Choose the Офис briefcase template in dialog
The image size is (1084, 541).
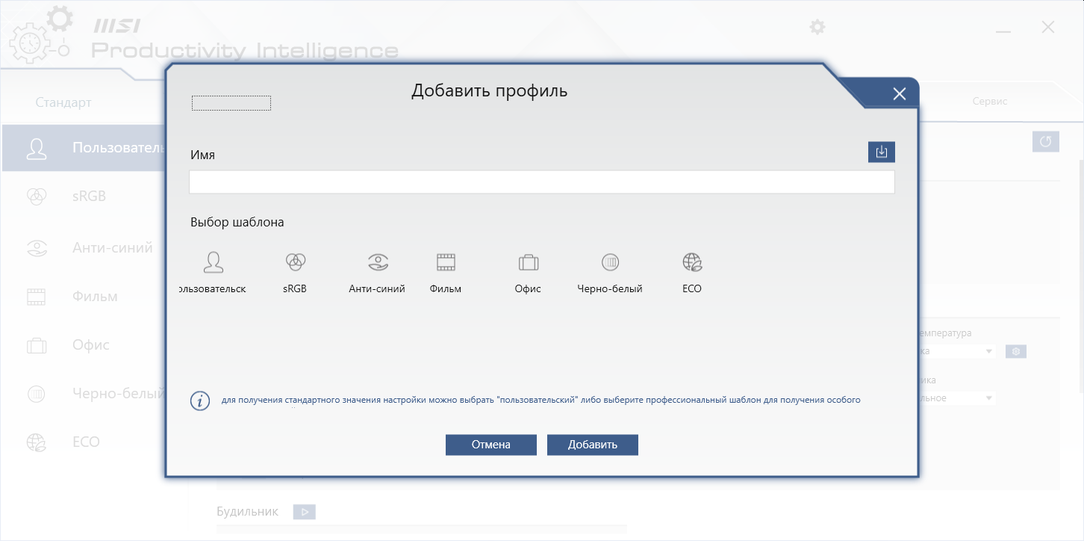pyautogui.click(x=528, y=263)
